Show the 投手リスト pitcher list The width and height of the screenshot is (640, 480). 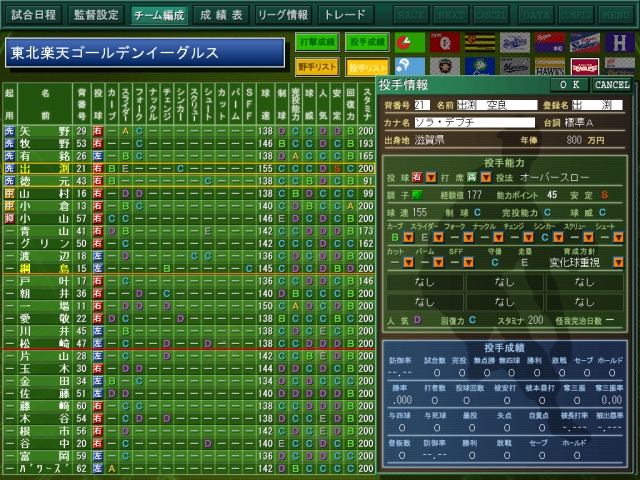click(x=367, y=67)
